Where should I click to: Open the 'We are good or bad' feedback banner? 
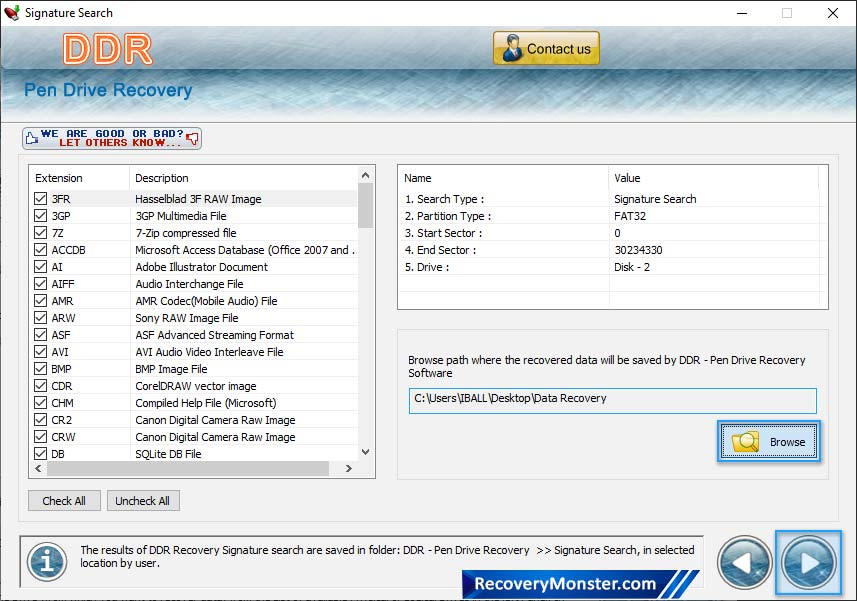112,138
